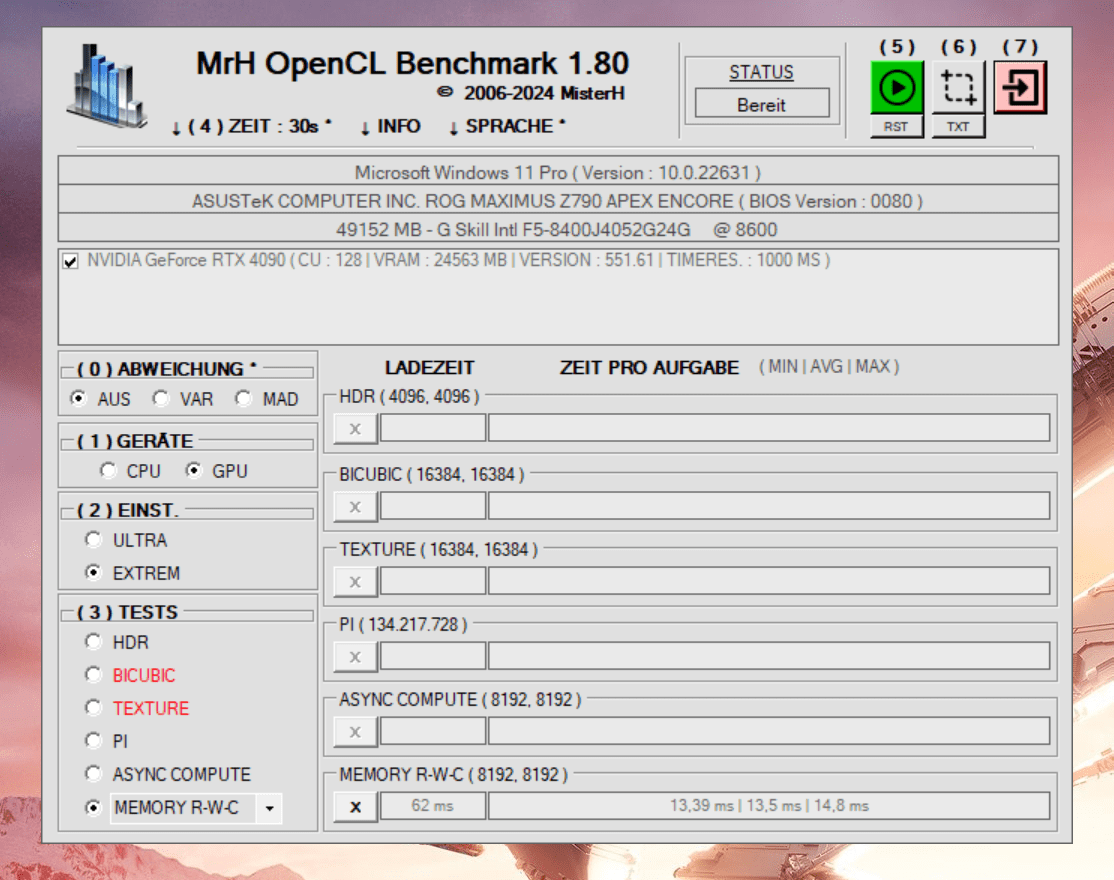Expand the MEMORY R-W-C dropdown arrow

pos(269,808)
